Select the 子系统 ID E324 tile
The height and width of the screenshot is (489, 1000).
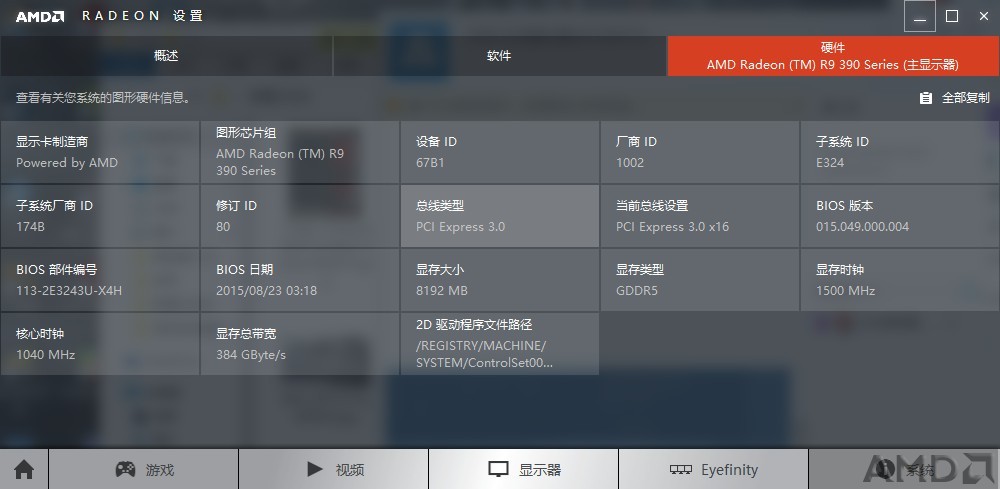tap(900, 152)
